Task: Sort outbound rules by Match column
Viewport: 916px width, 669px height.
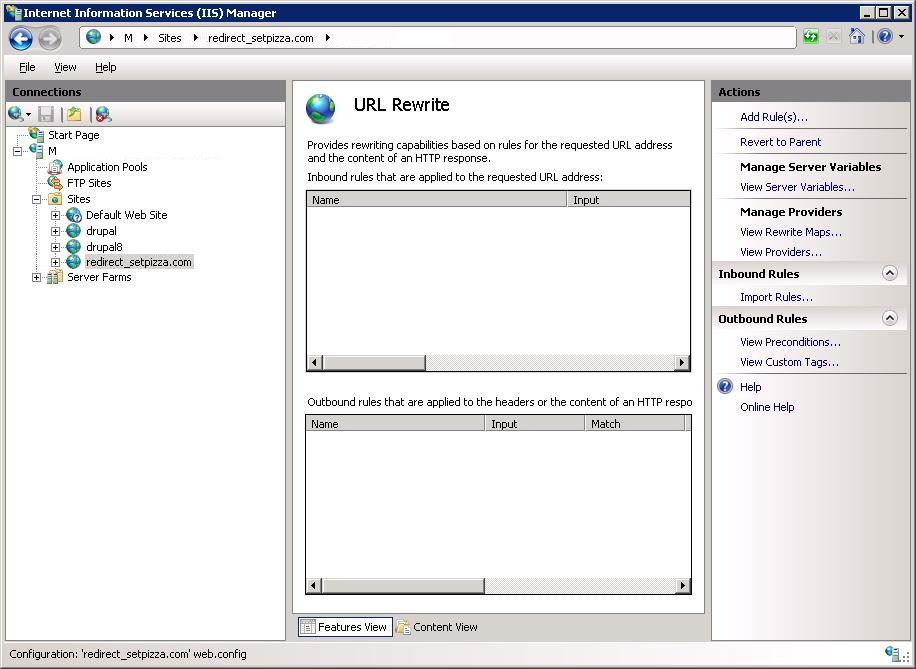Action: click(x=634, y=424)
